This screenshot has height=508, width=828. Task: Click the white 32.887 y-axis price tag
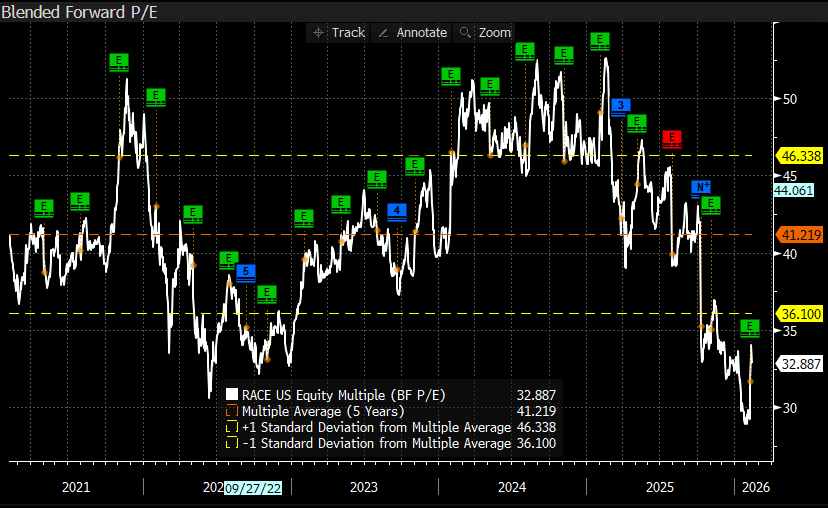[800, 364]
